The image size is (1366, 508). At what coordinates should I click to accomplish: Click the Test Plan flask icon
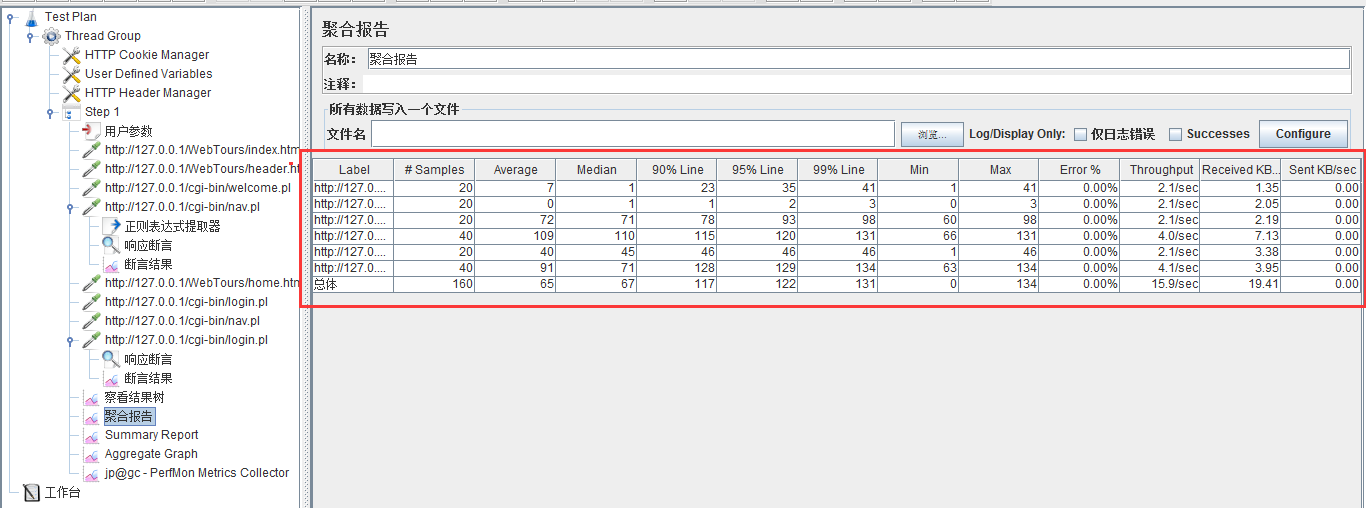[x=31, y=17]
